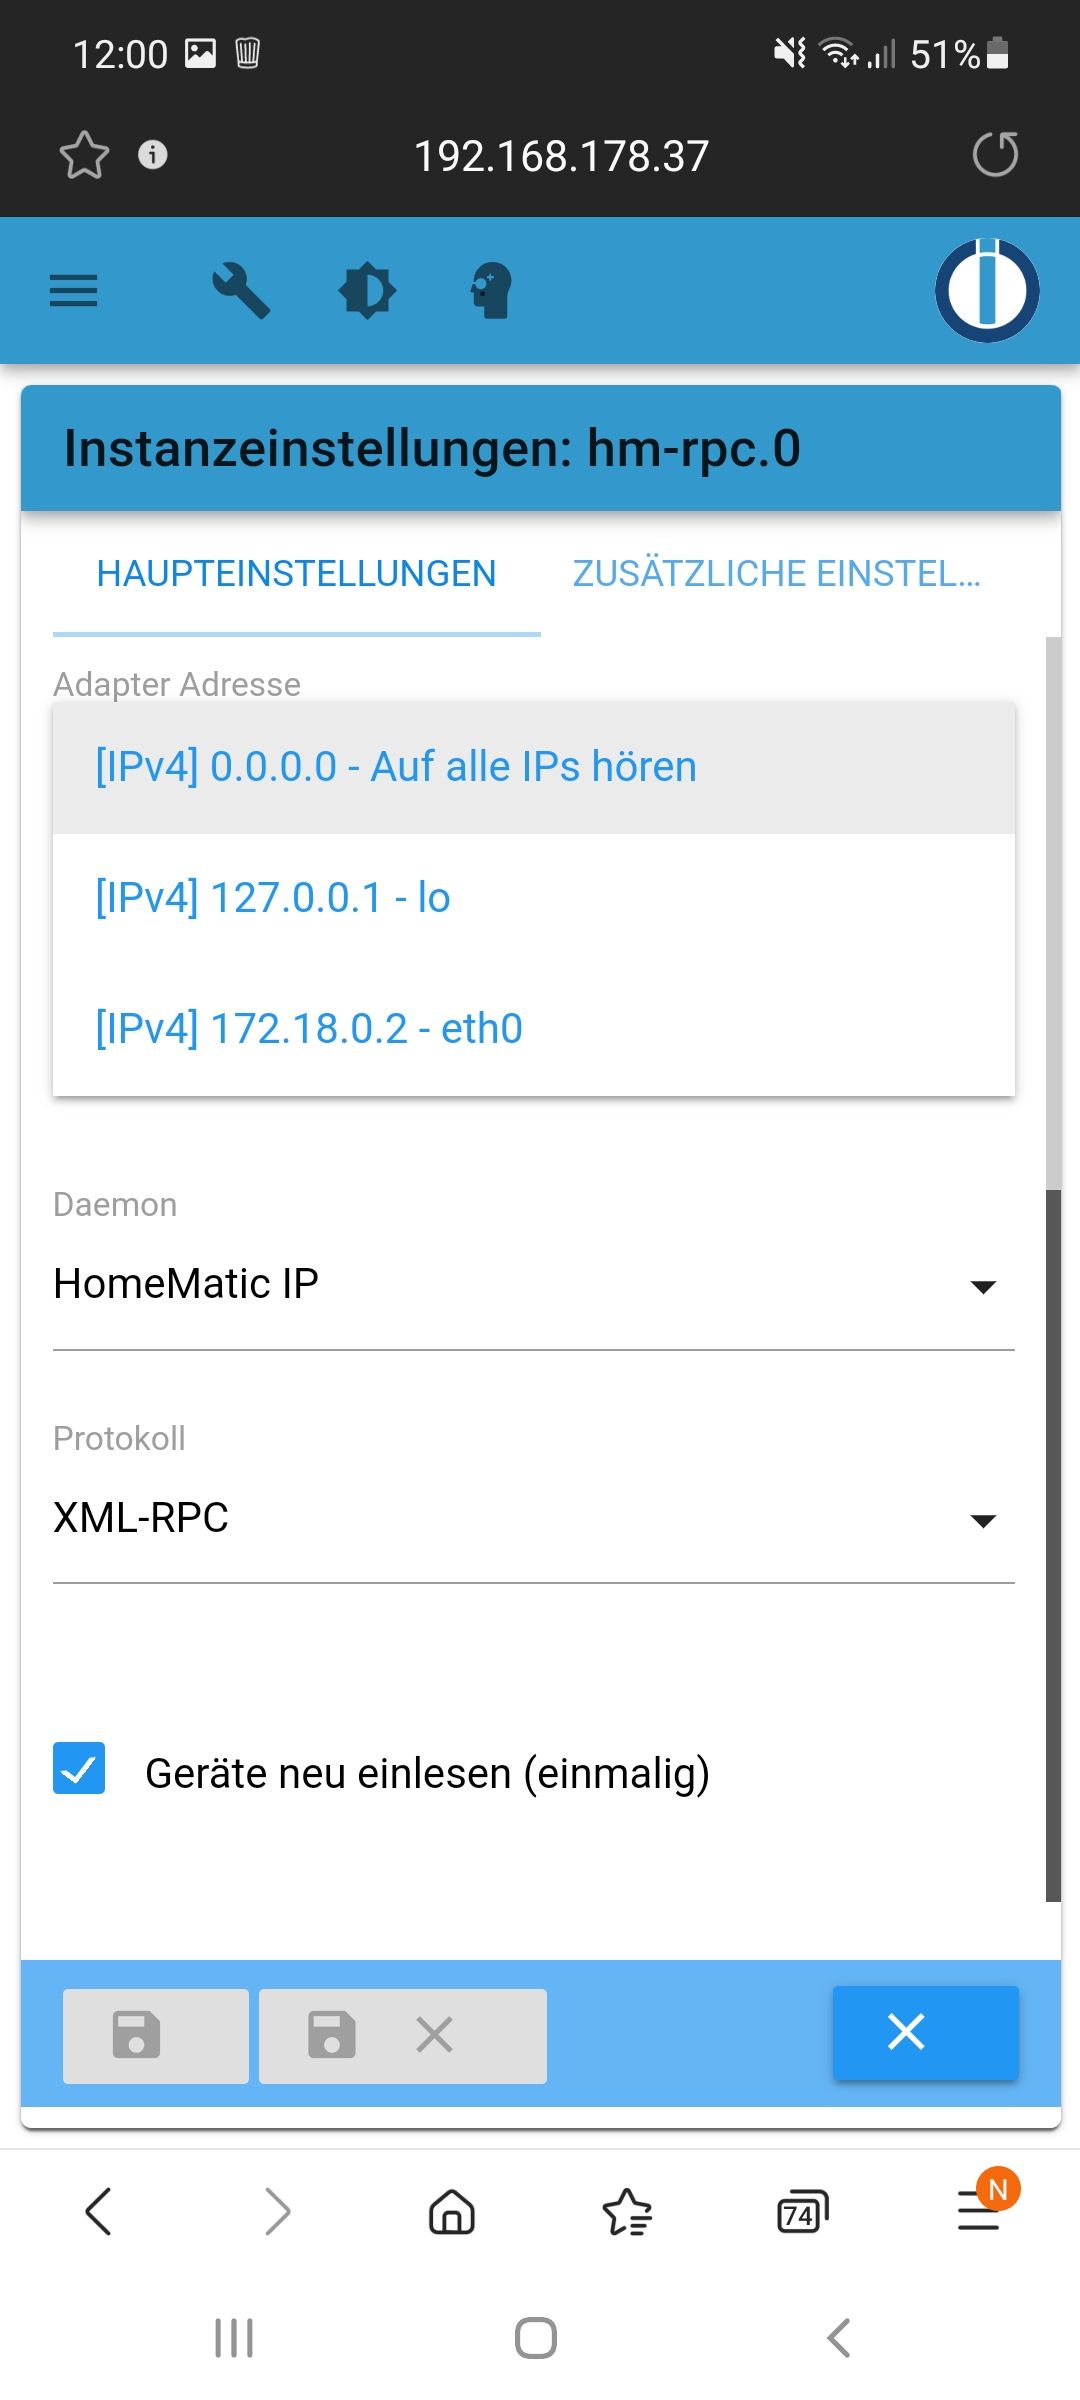Show site info icon in address bar
This screenshot has height=2400, width=1080.
152,155
